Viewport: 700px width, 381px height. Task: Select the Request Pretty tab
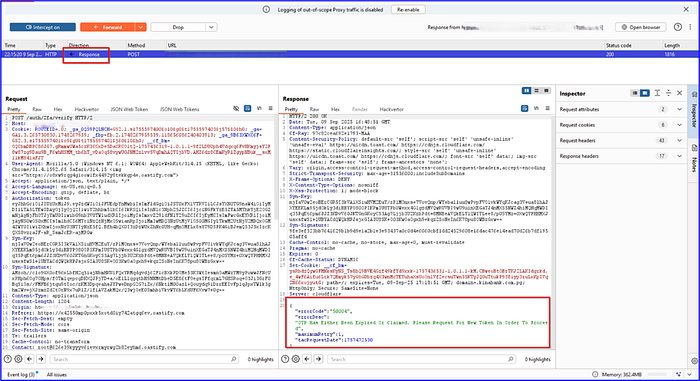tap(14, 109)
